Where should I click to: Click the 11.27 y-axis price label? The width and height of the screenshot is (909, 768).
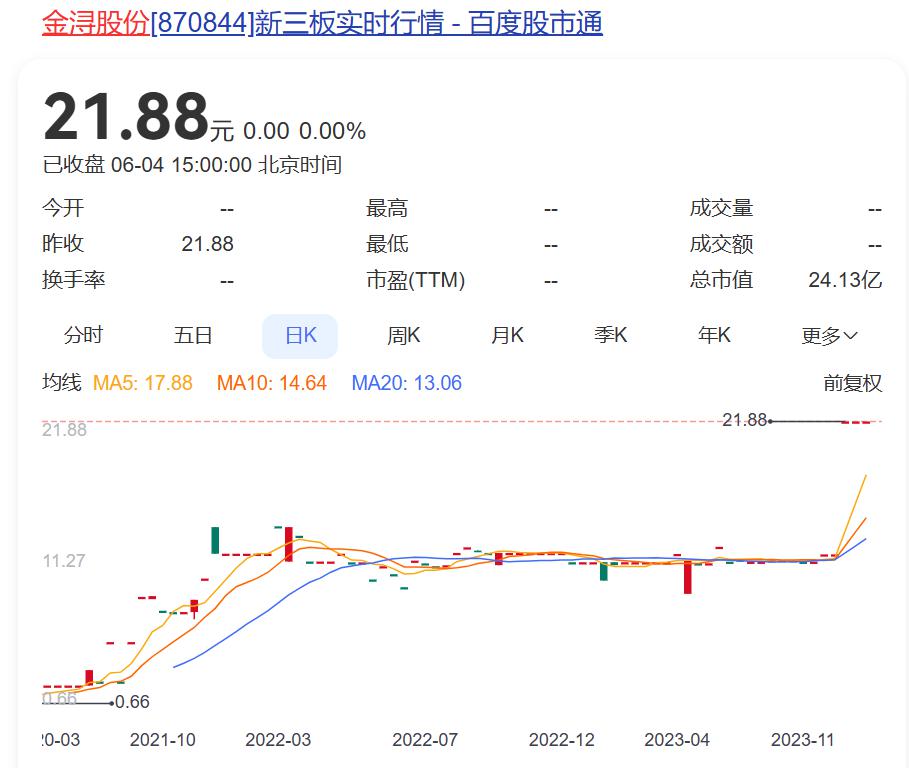tap(64, 561)
